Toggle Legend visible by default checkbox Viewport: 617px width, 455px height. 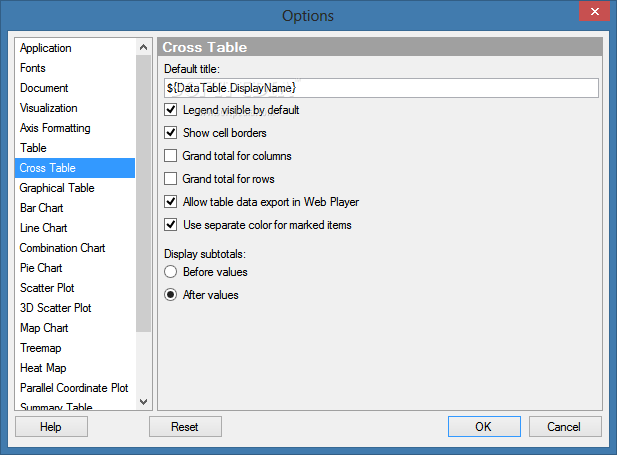(170, 110)
